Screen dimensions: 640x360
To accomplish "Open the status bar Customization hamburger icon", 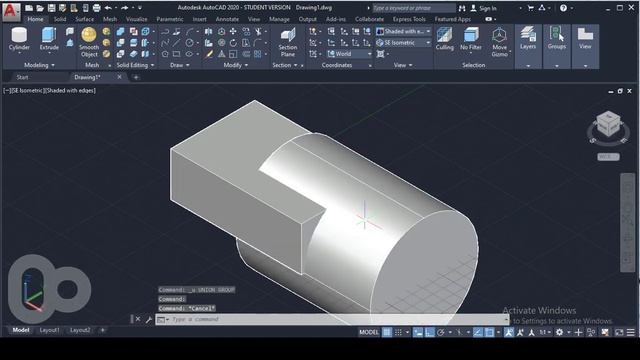I will pyautogui.click(x=631, y=332).
